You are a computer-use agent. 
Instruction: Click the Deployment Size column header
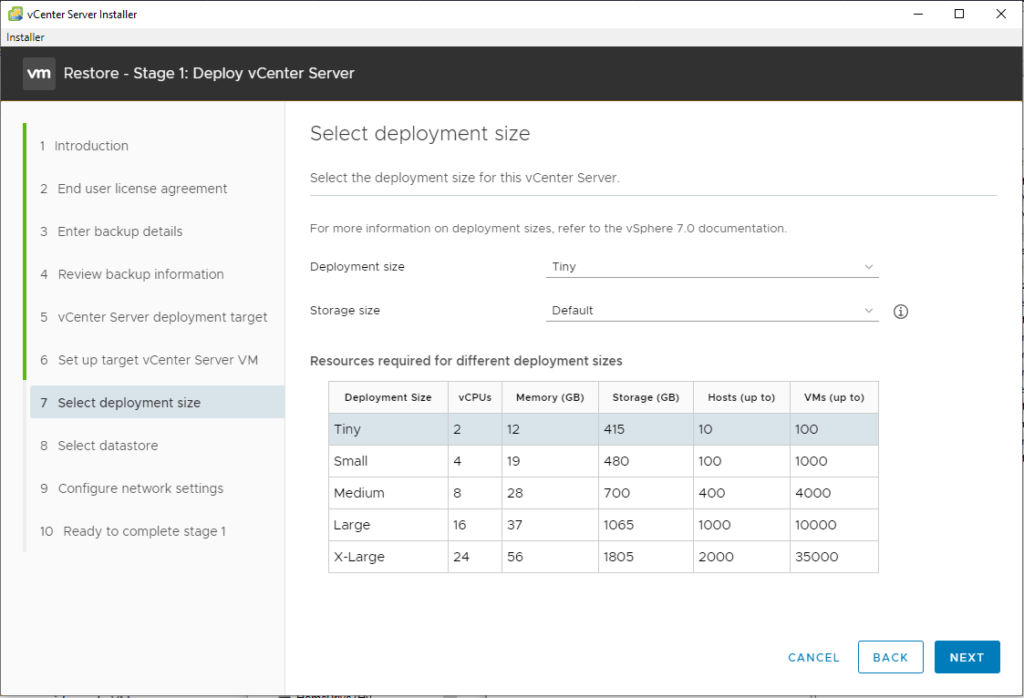point(388,397)
